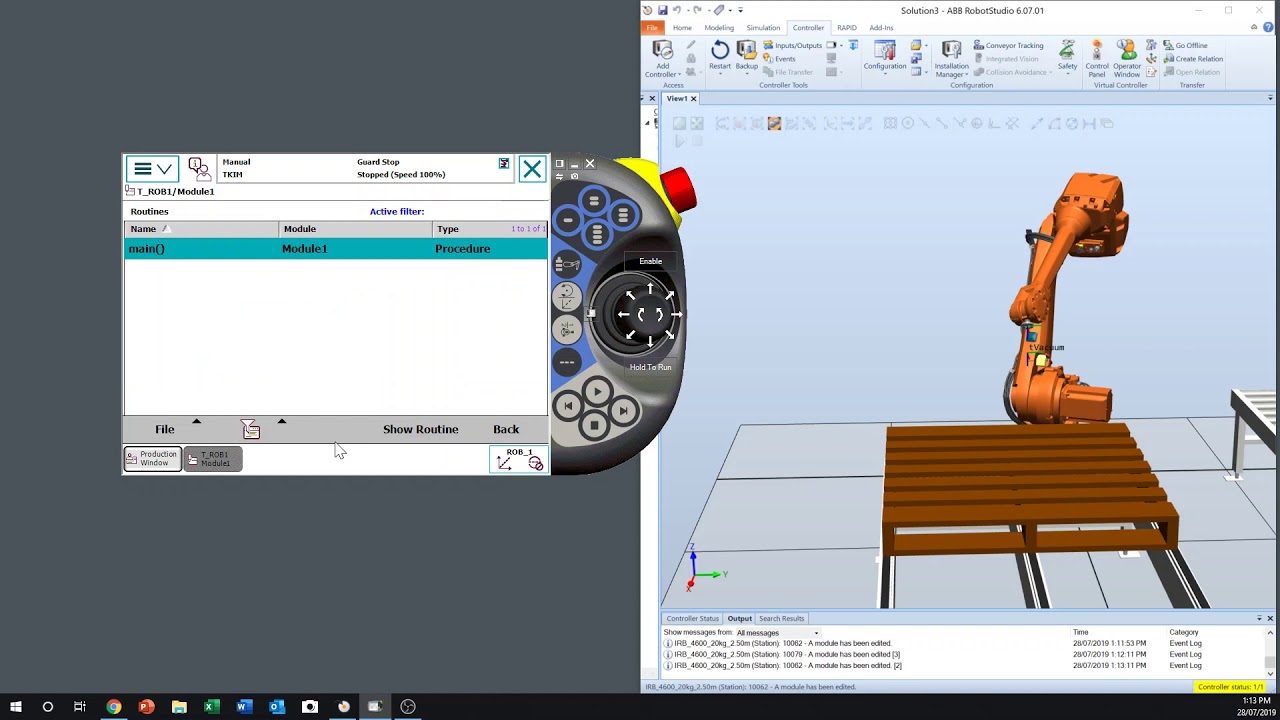Switch to Controller Status tab

pos(692,618)
